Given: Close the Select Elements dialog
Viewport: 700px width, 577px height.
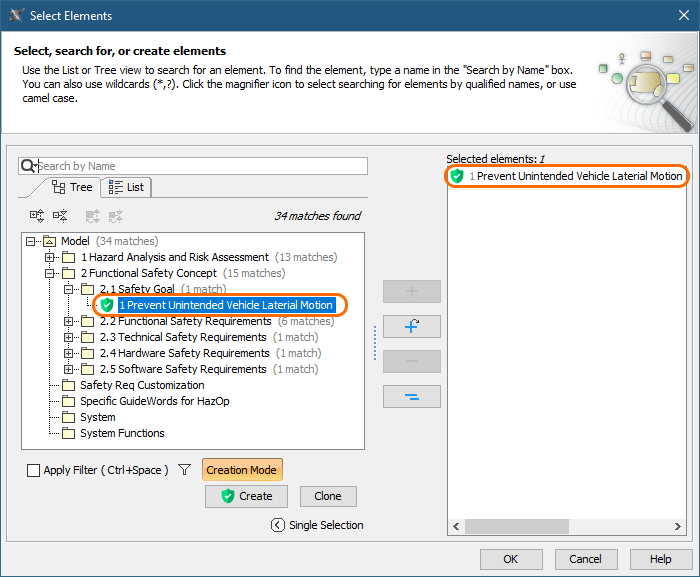Looking at the screenshot, I should [x=683, y=15].
